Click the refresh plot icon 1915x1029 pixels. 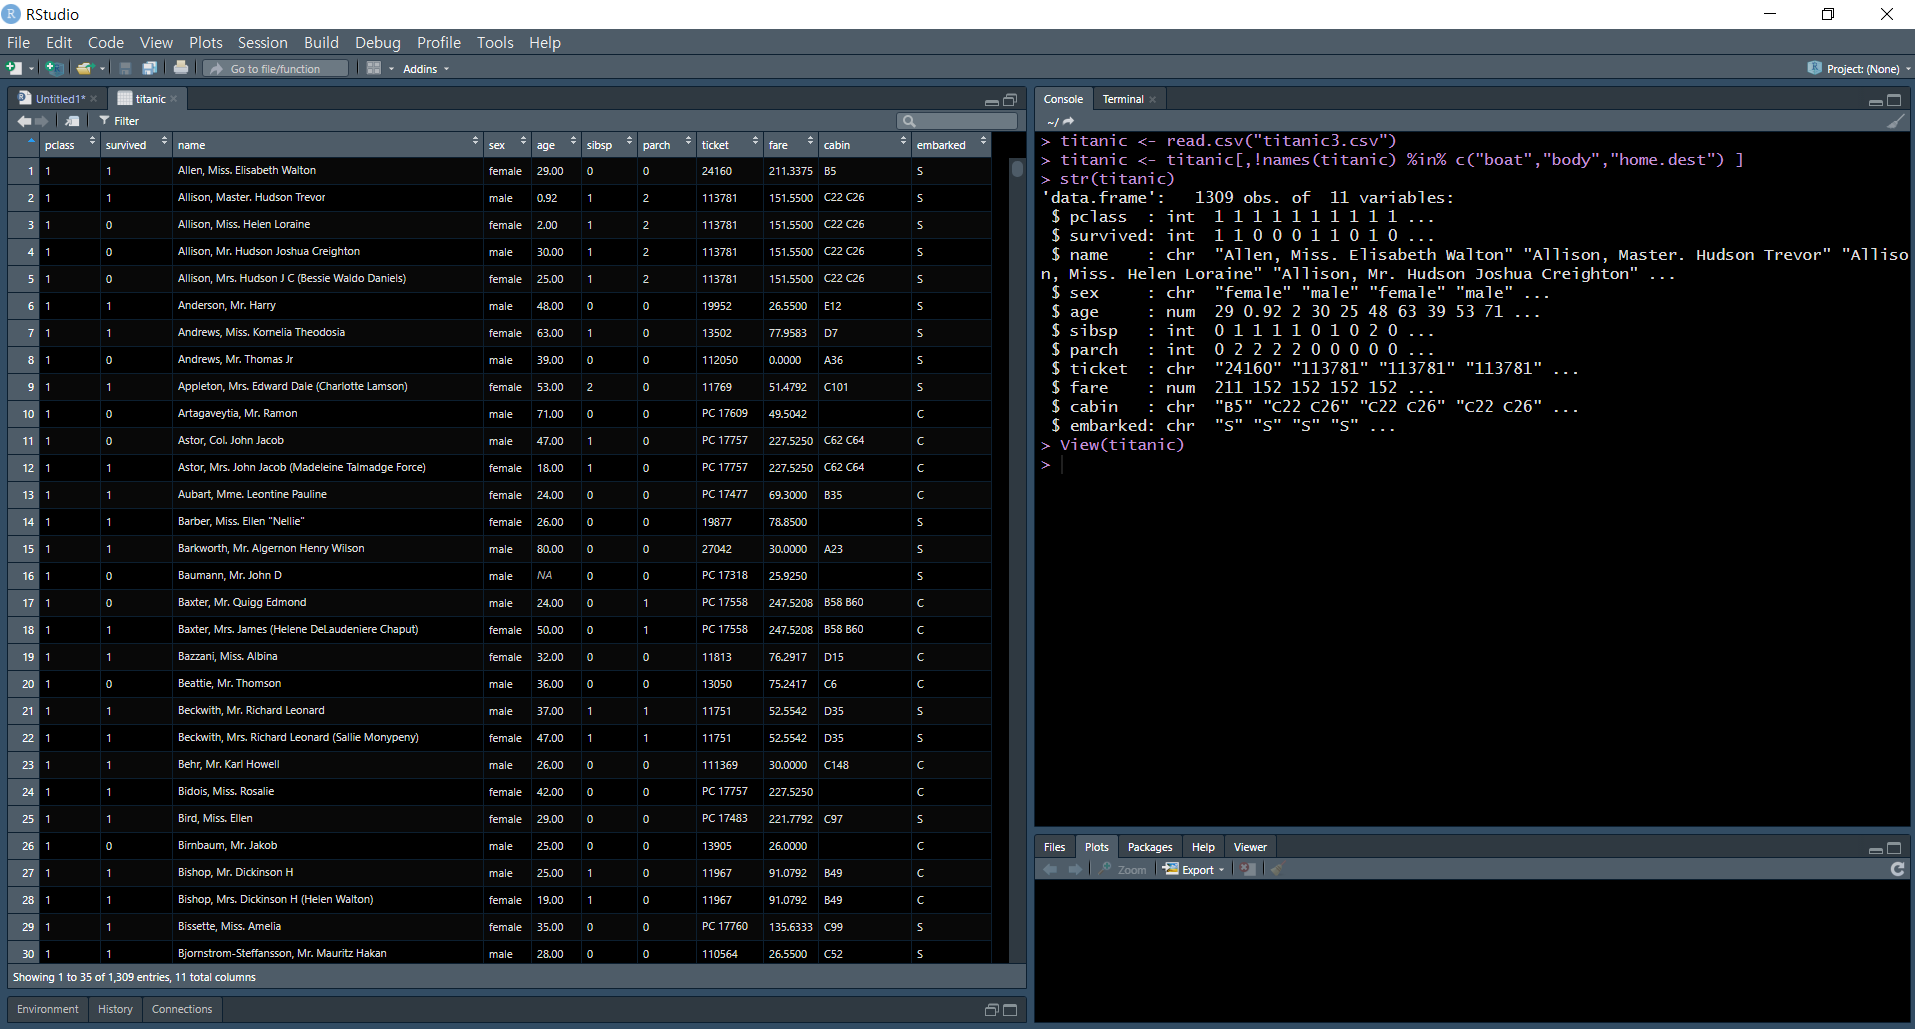1897,869
